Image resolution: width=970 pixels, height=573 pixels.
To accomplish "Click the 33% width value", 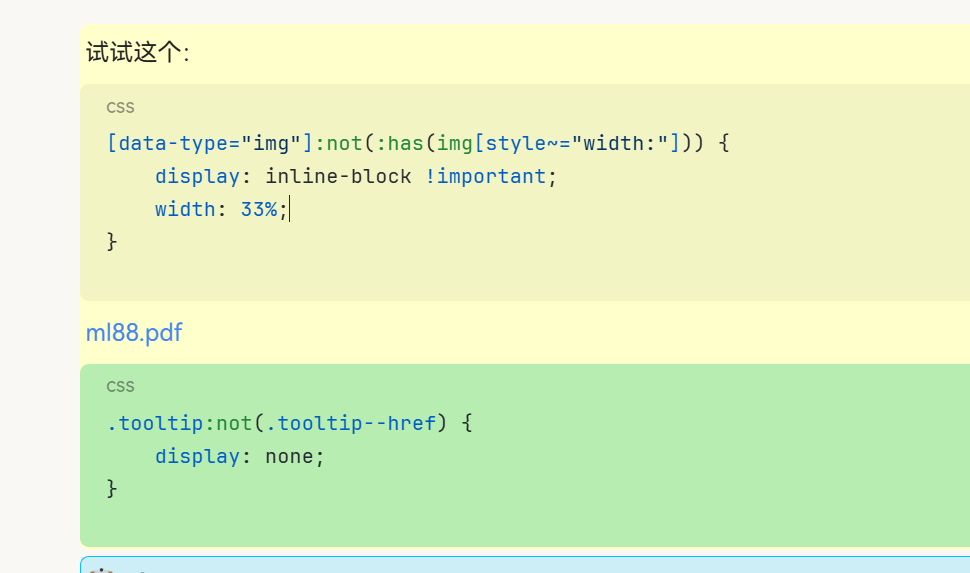I will [258, 210].
